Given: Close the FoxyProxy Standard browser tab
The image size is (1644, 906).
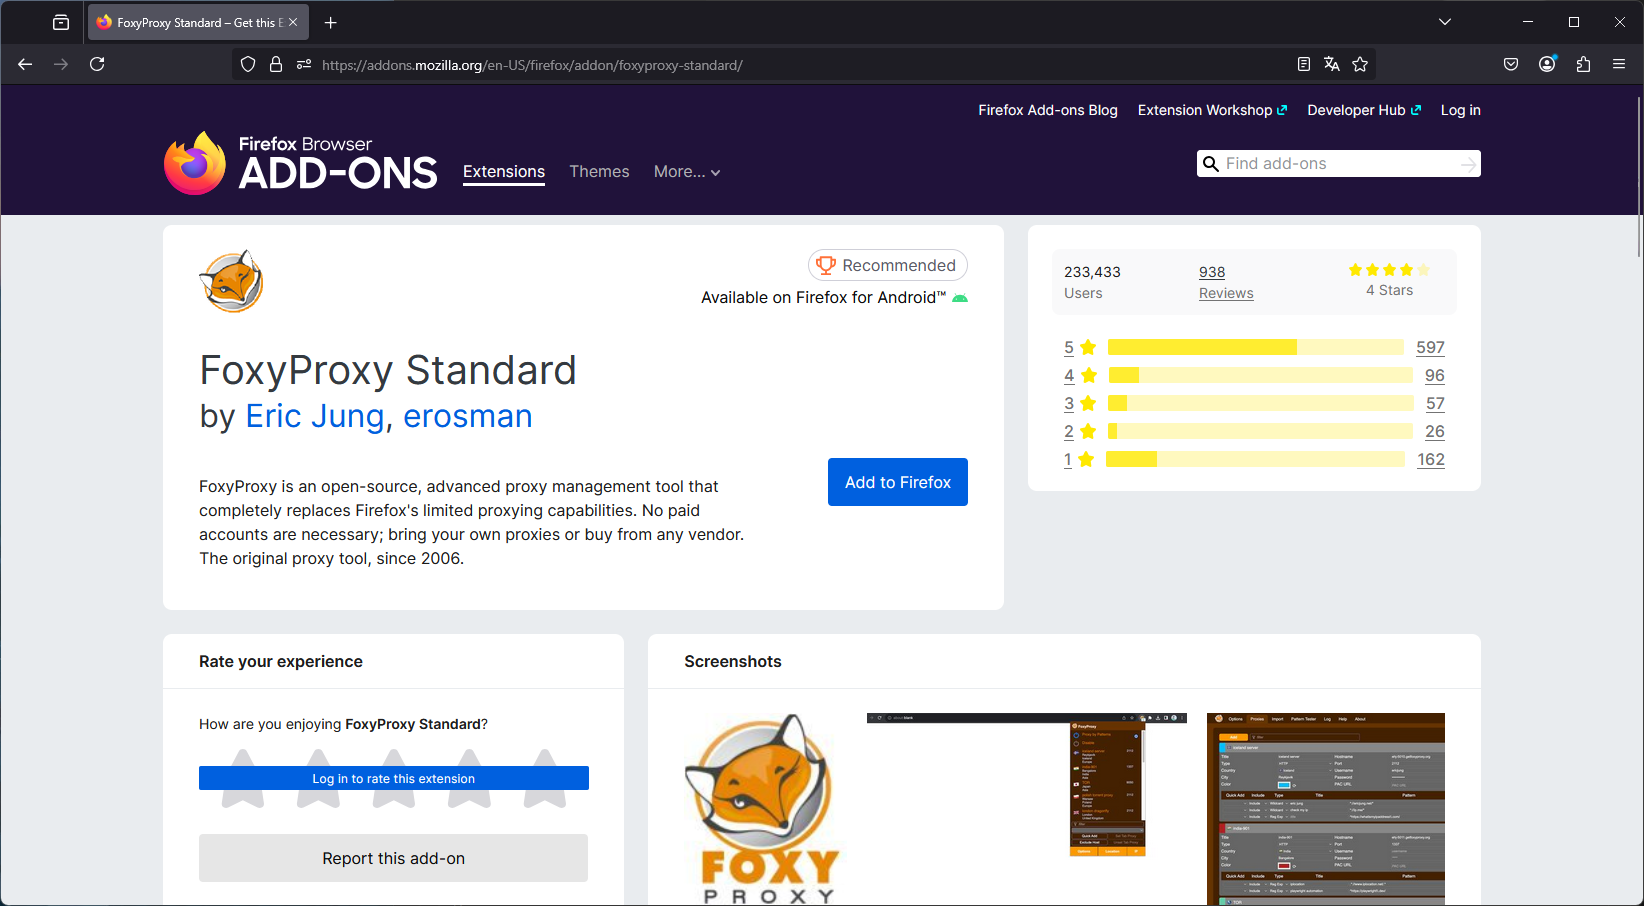Looking at the screenshot, I should pyautogui.click(x=293, y=22).
